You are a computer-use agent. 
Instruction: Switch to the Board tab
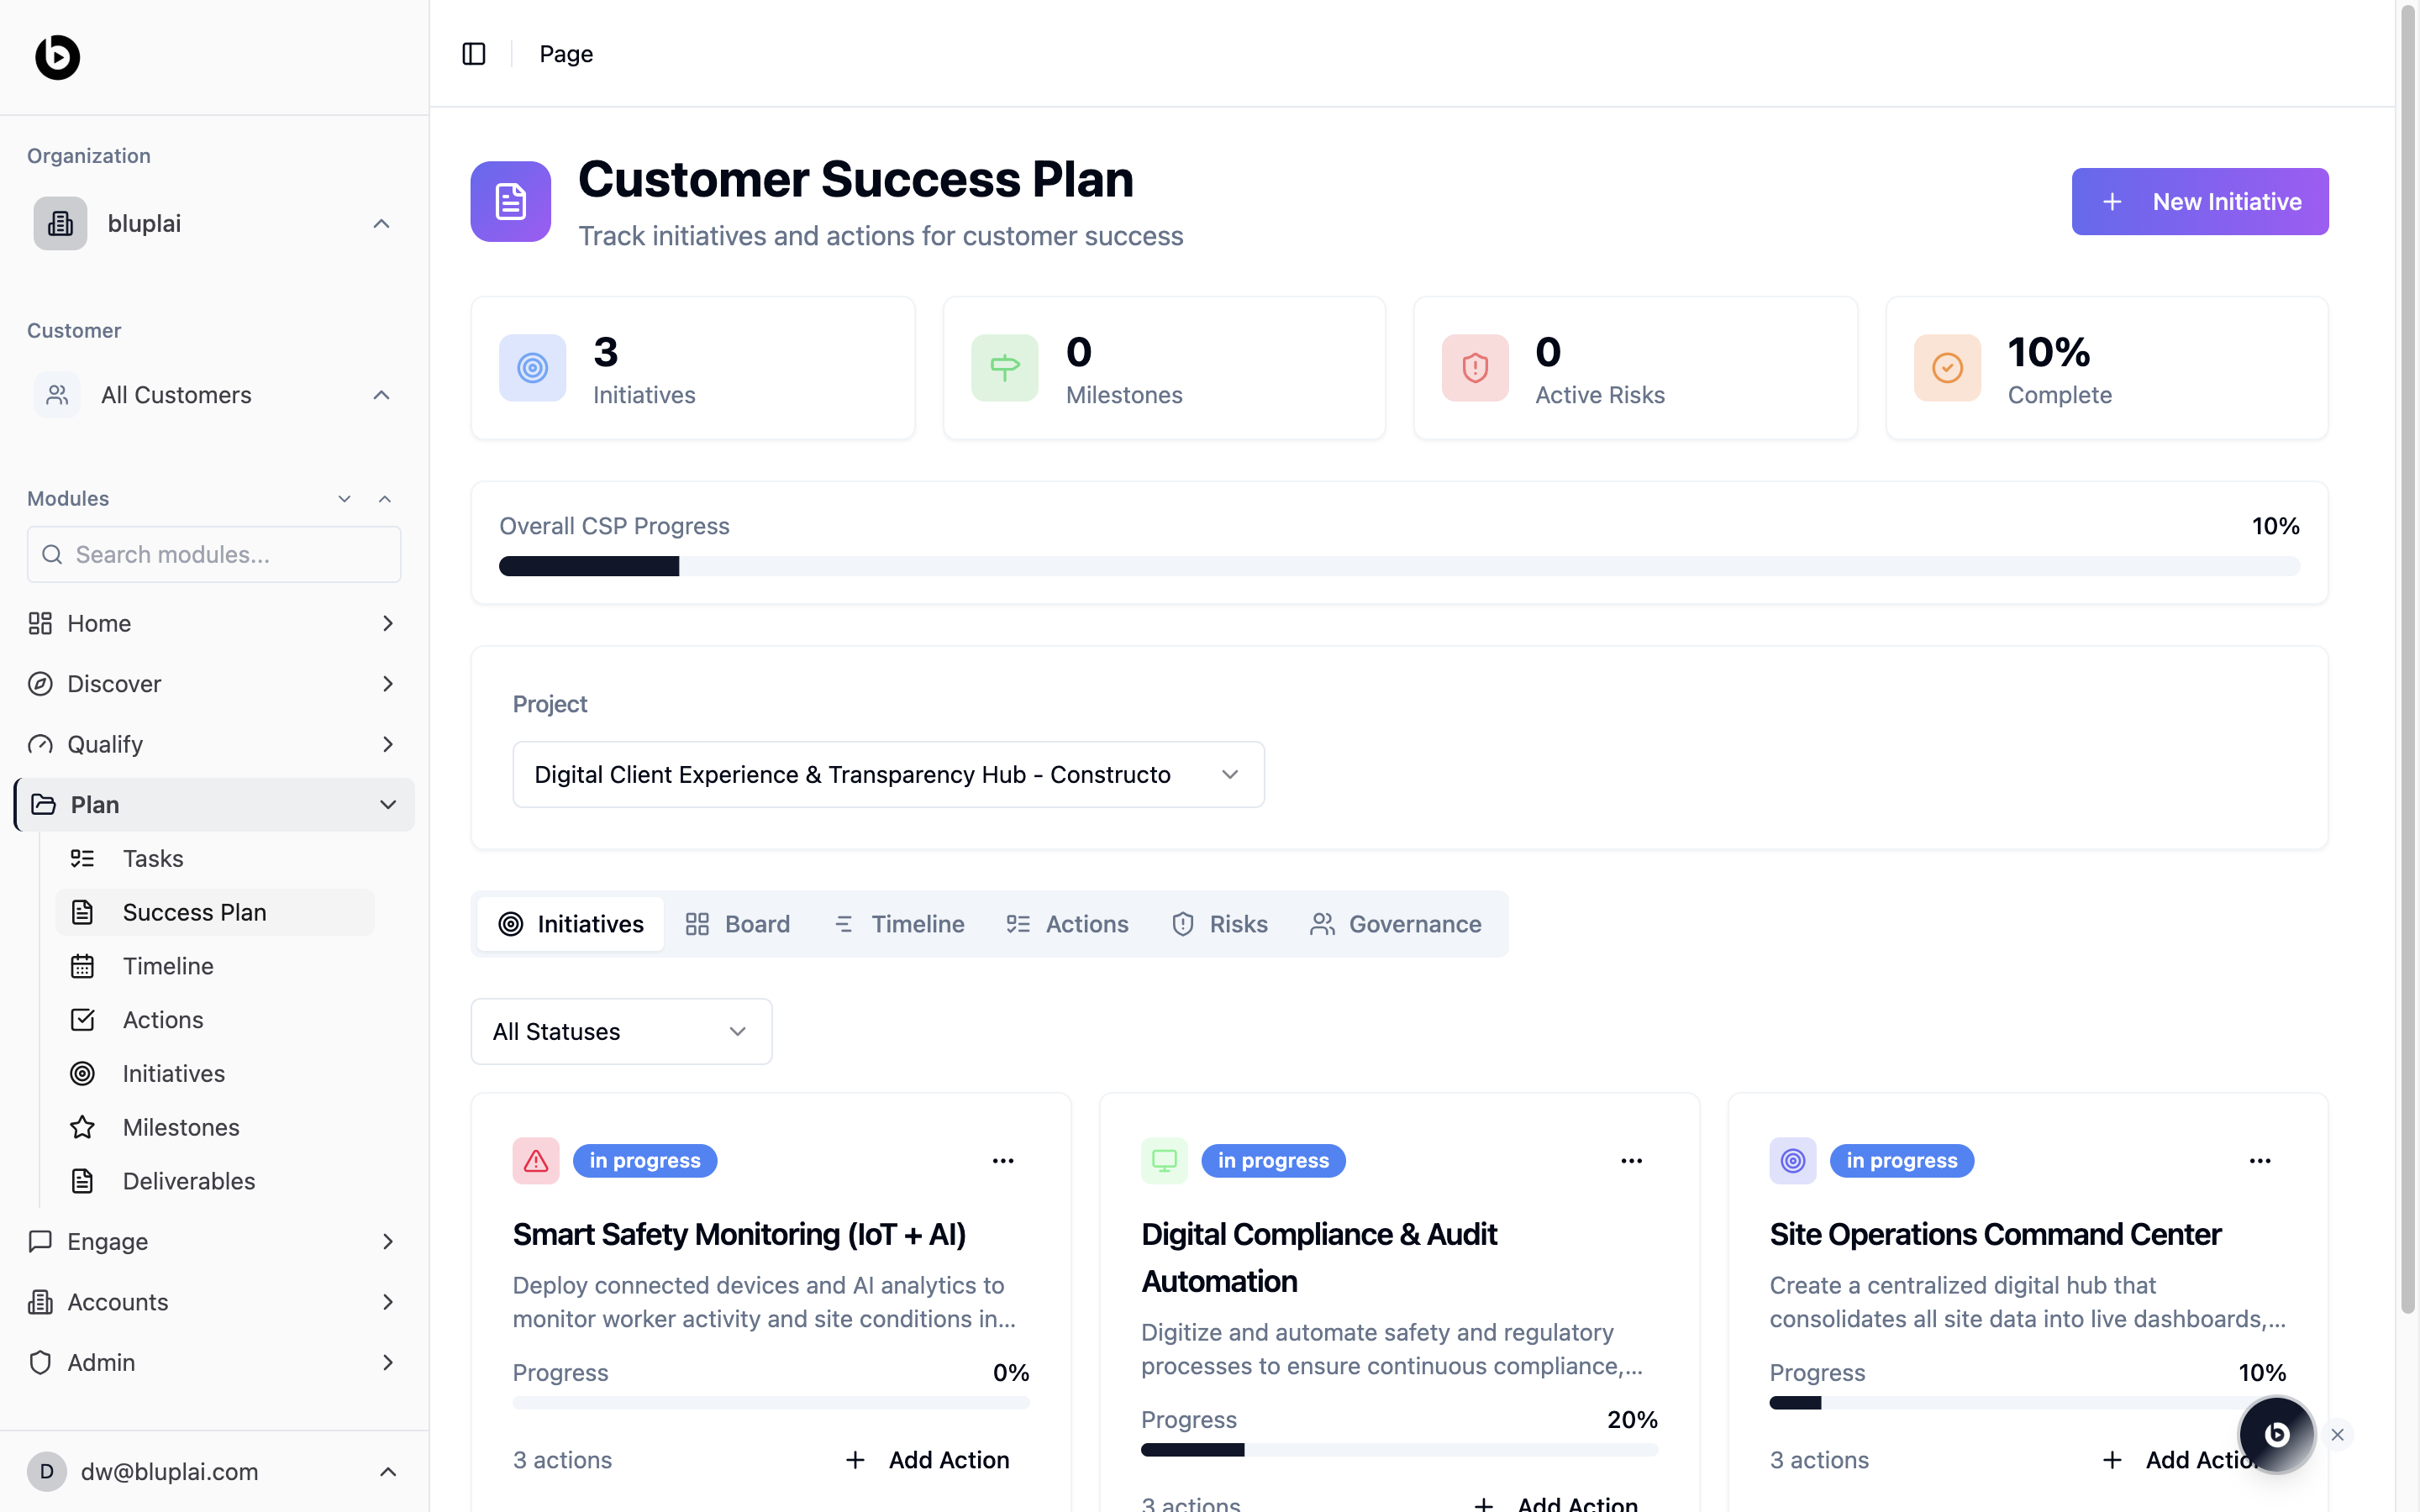pyautogui.click(x=738, y=924)
